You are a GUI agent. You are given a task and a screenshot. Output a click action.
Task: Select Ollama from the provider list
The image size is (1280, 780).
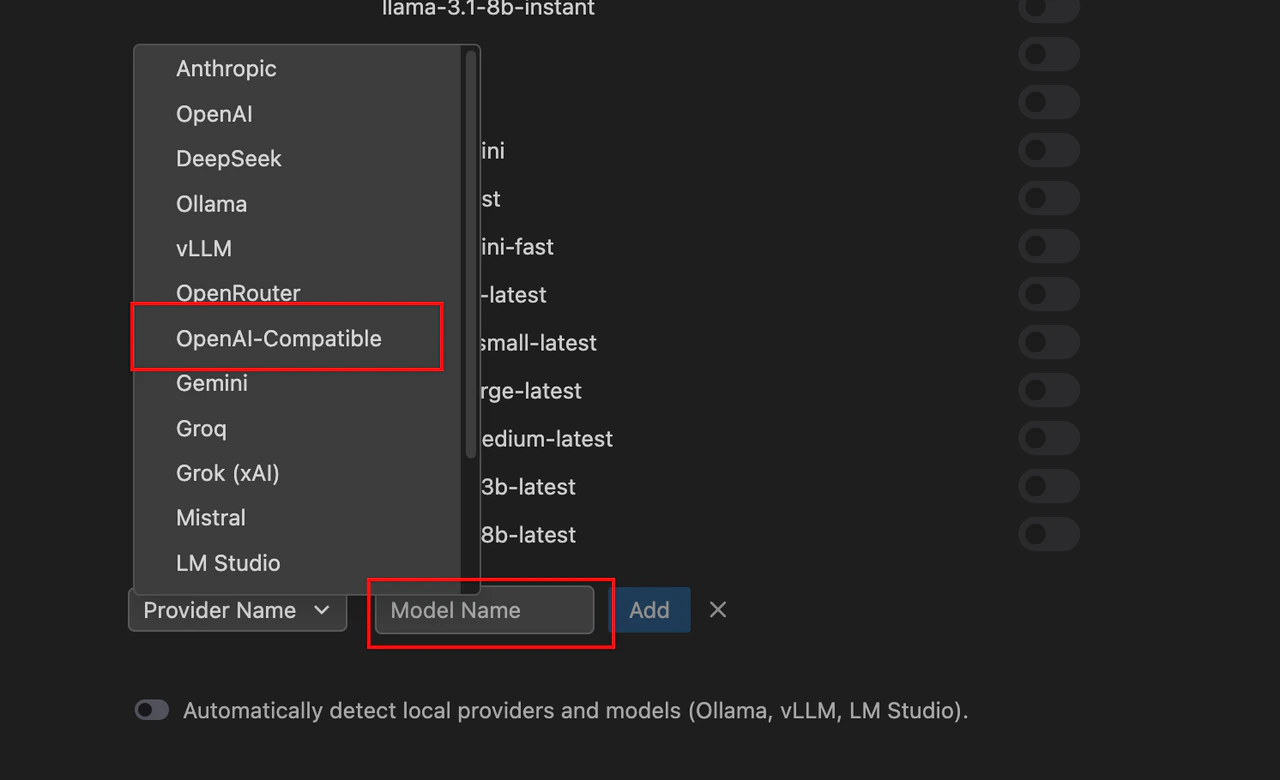(298, 204)
